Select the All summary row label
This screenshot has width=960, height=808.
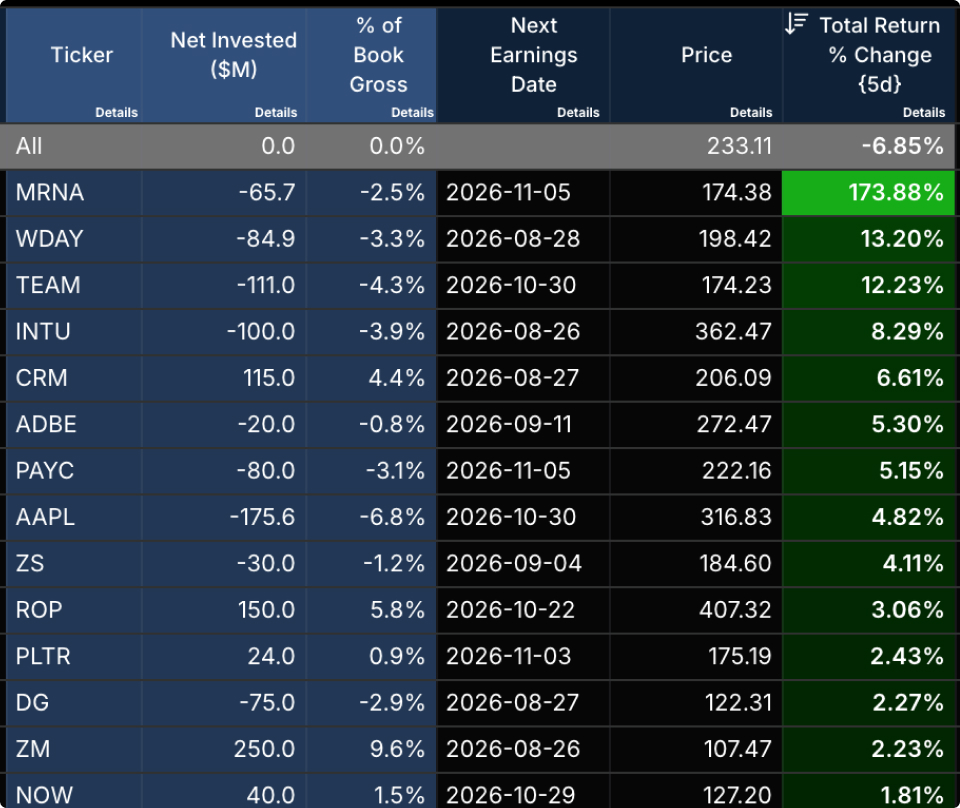coord(29,146)
